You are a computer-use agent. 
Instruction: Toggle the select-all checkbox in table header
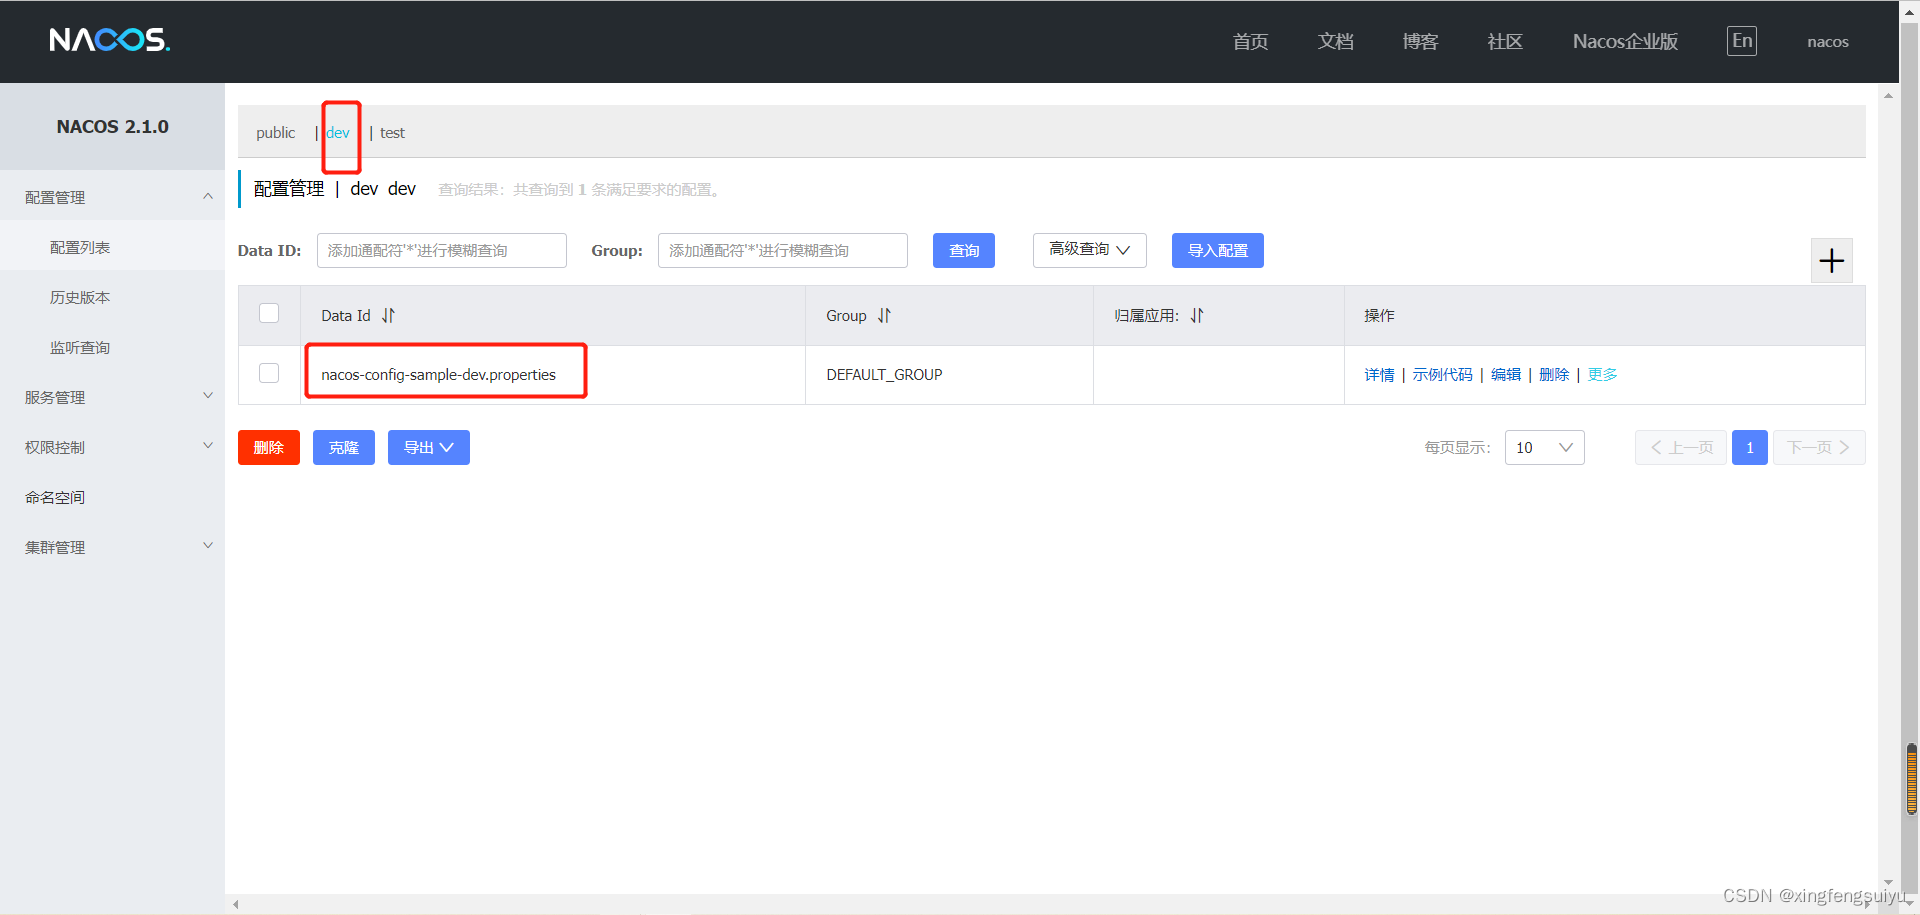point(269,313)
